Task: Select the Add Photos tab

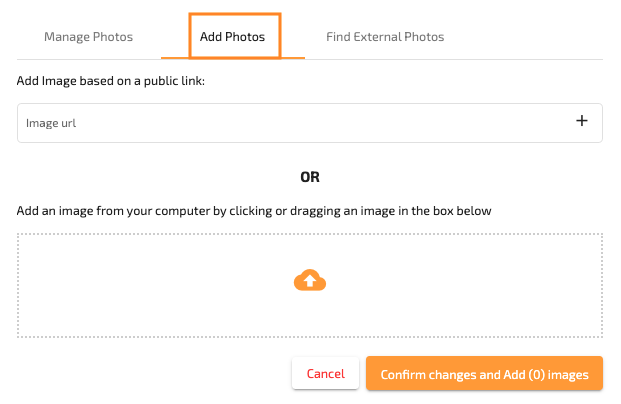Action: pos(232,37)
